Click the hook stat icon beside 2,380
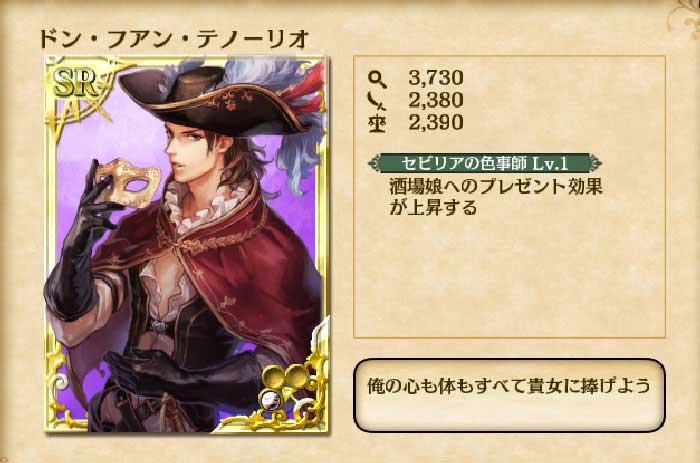 click(x=376, y=101)
